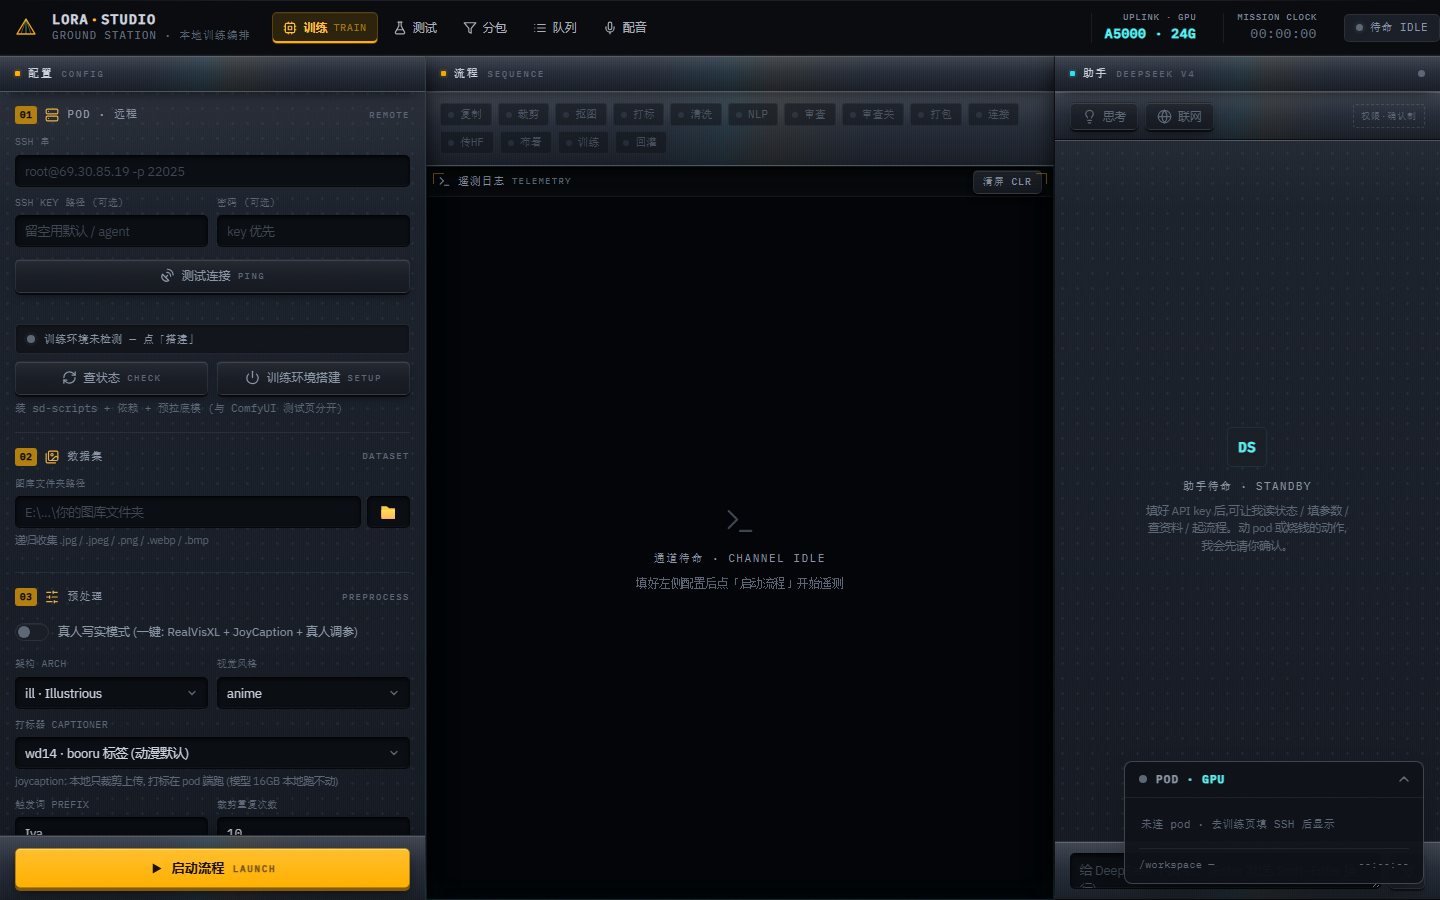Toggle the 打包 sequence step chip
1440x900 pixels.
[936, 114]
